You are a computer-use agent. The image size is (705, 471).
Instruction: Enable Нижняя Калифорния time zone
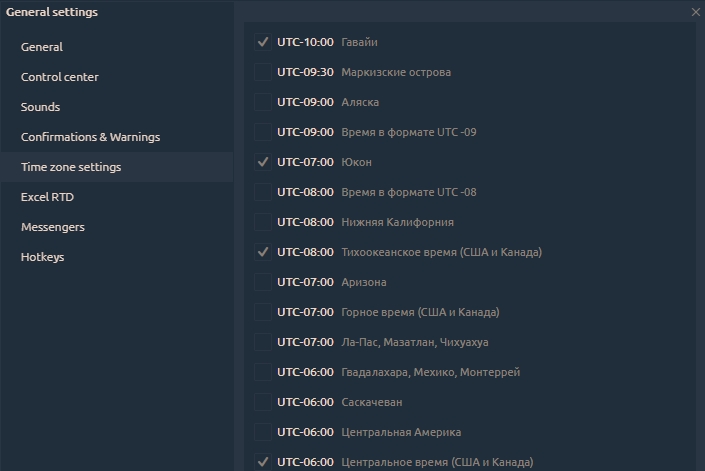[x=263, y=222]
